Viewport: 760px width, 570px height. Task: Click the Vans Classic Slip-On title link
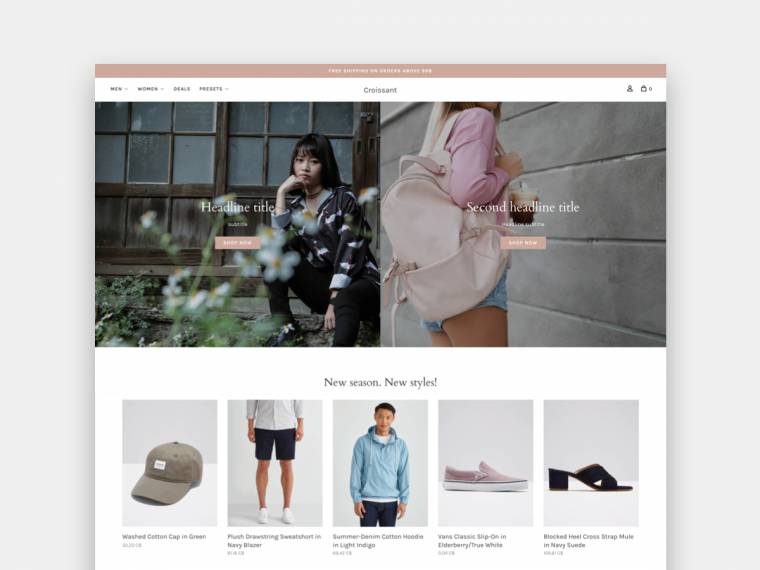point(472,541)
